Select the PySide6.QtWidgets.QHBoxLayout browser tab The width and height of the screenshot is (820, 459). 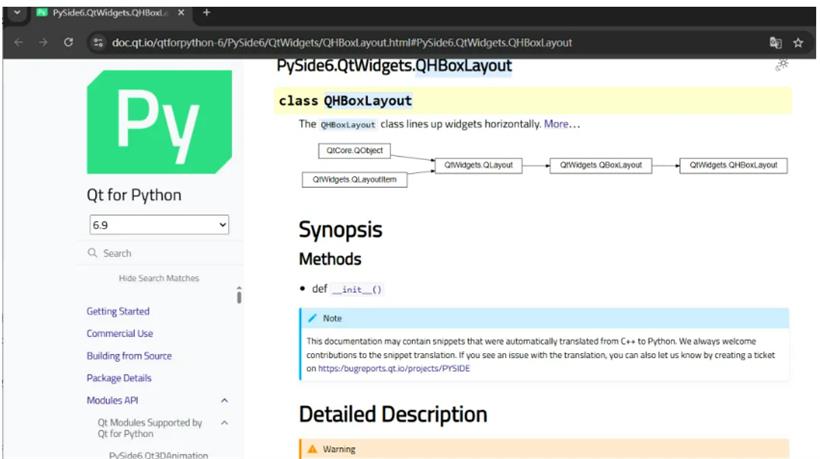(111, 13)
